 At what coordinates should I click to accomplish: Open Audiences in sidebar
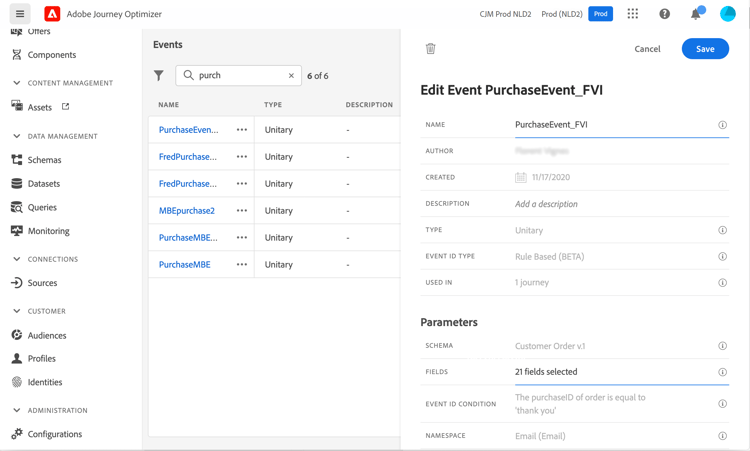tap(47, 335)
